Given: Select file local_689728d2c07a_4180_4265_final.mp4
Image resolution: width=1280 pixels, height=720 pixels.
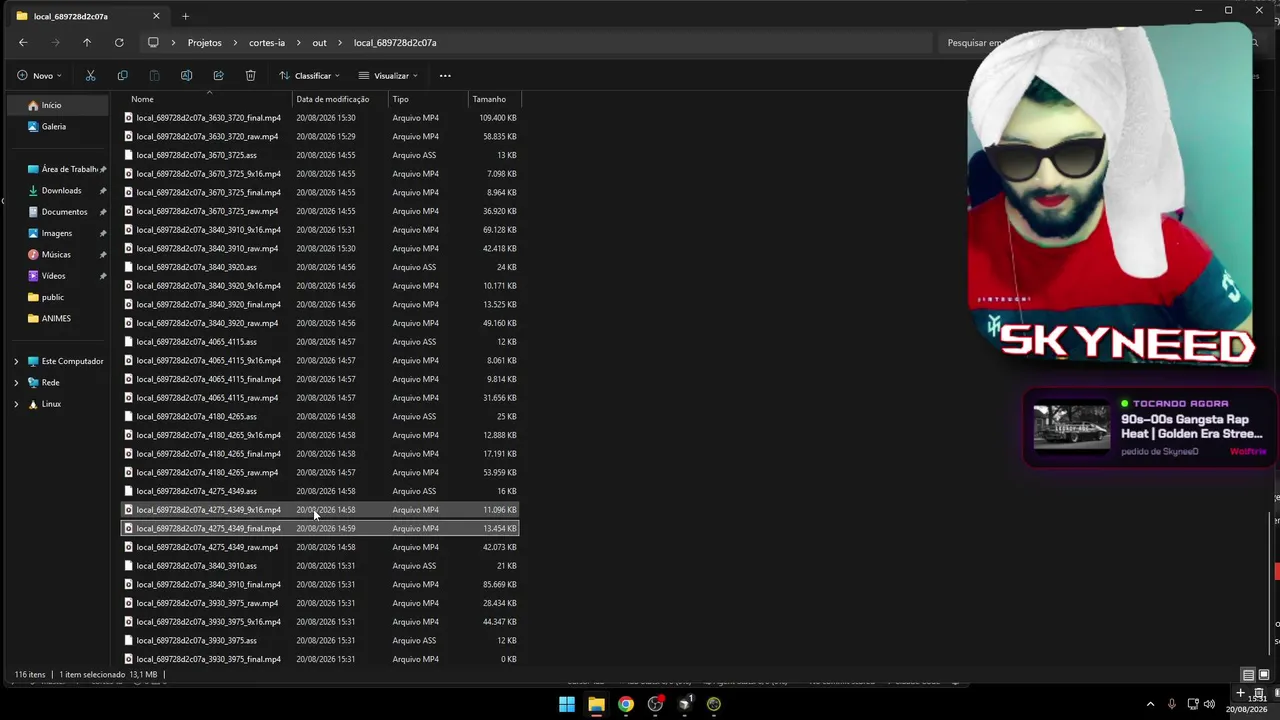Looking at the screenshot, I should tap(320, 454).
